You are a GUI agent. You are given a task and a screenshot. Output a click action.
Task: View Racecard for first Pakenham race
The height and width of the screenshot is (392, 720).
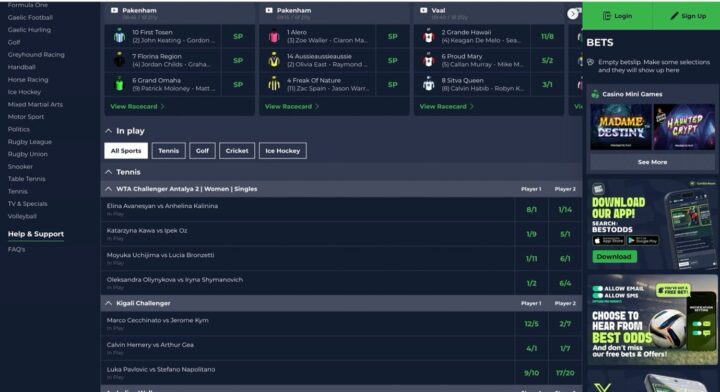[x=137, y=106]
